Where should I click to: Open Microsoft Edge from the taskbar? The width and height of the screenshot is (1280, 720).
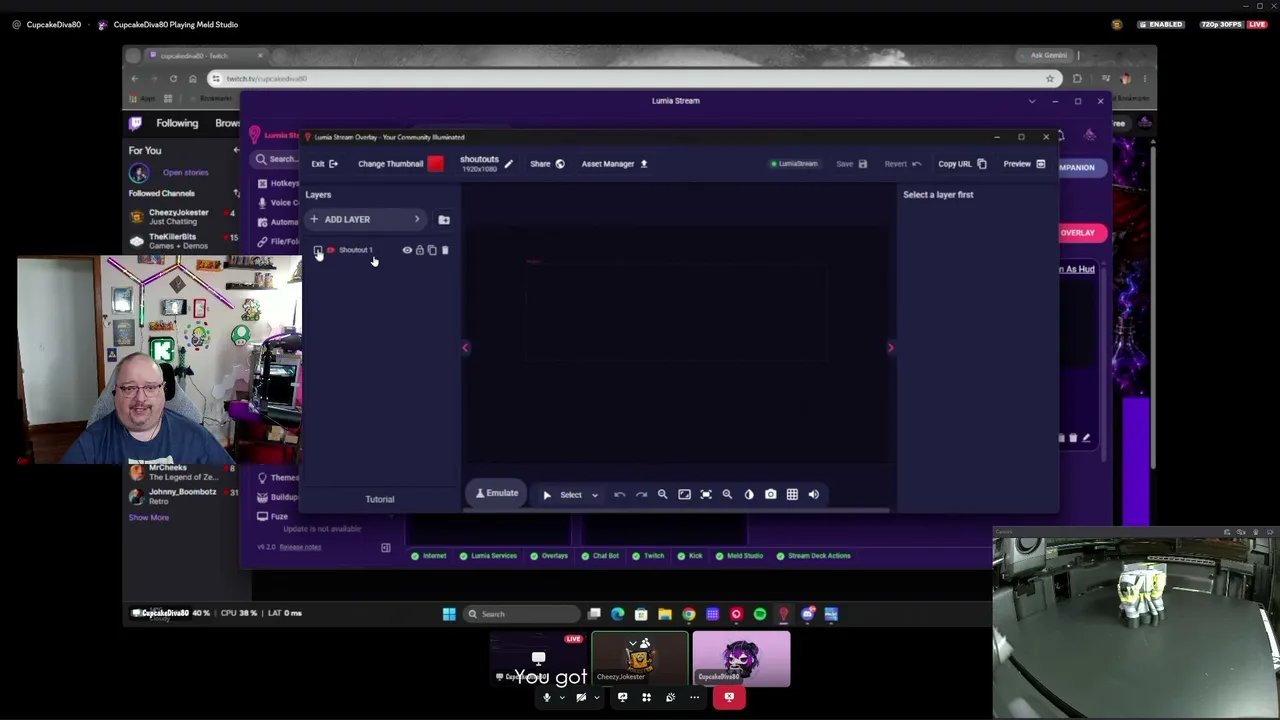pos(618,614)
